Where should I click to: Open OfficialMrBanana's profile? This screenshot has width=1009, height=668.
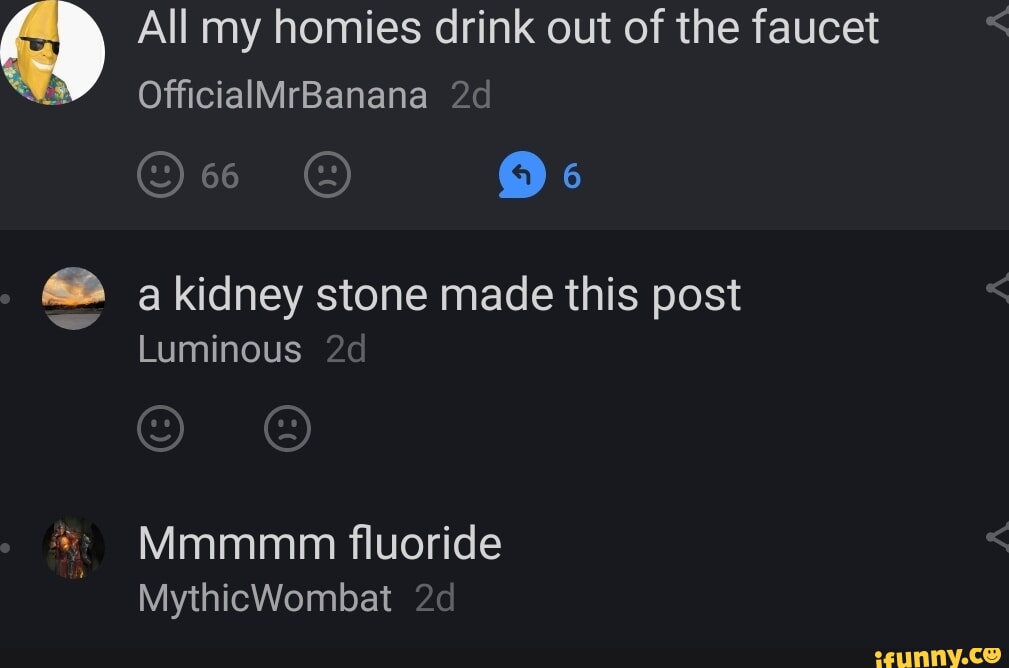(x=281, y=93)
